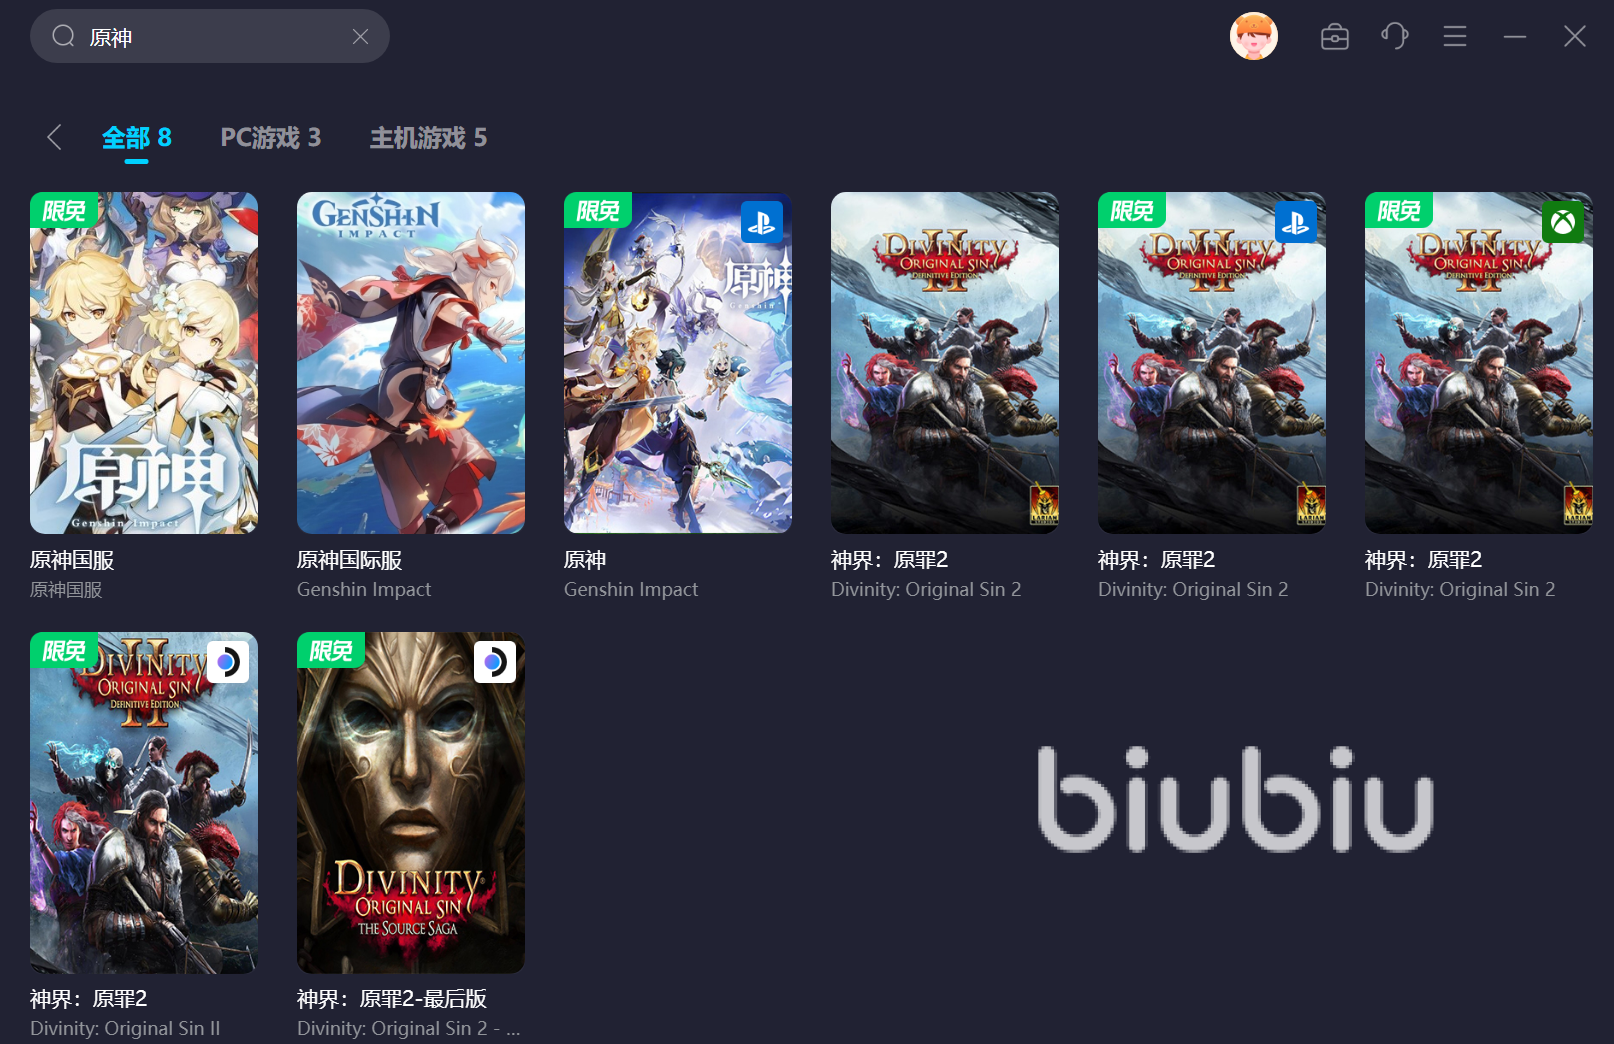This screenshot has width=1614, height=1044.
Task: Open 原神国服 game thumbnail
Action: pos(144,363)
